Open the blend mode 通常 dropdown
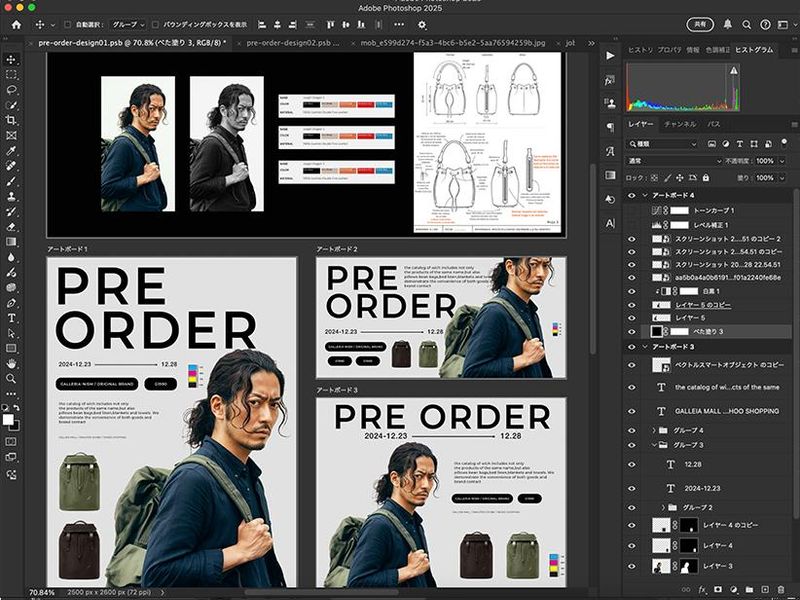 click(x=672, y=161)
